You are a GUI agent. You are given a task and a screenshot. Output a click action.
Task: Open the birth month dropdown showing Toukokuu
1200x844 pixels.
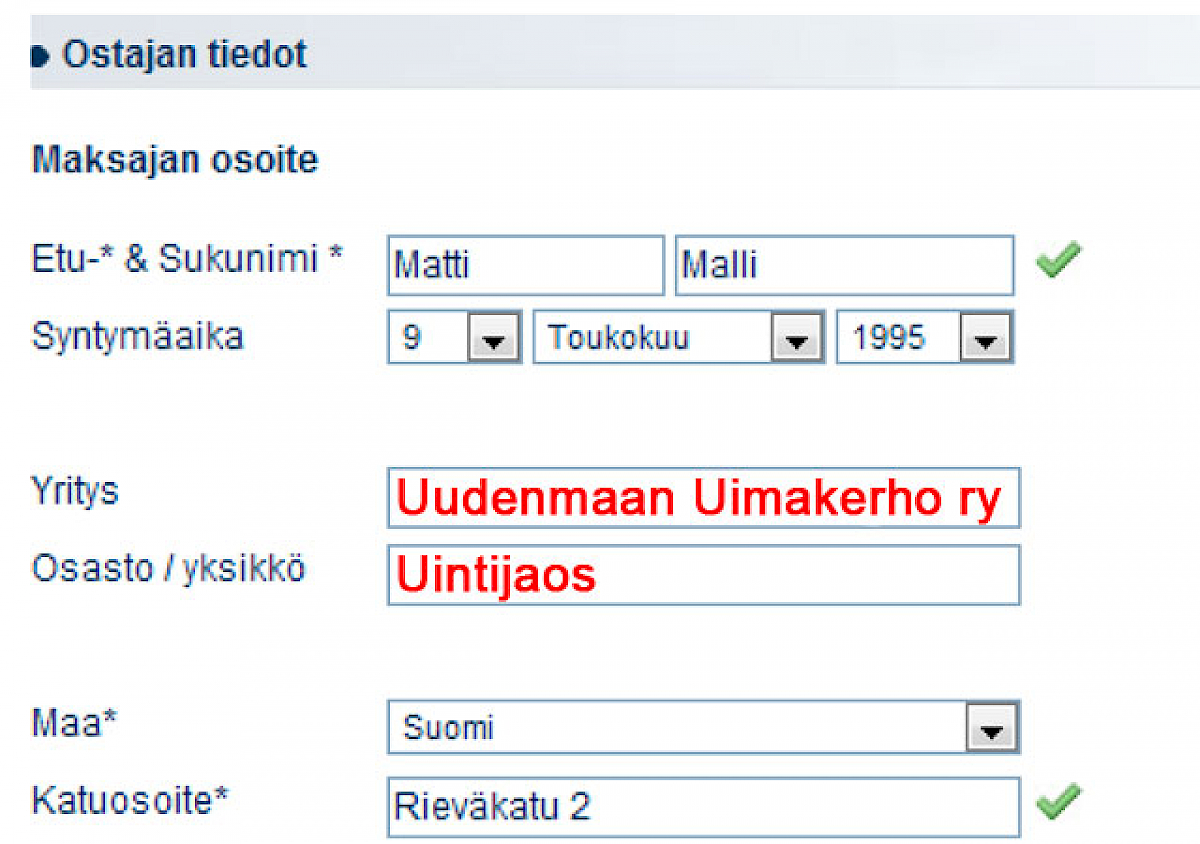tap(678, 337)
